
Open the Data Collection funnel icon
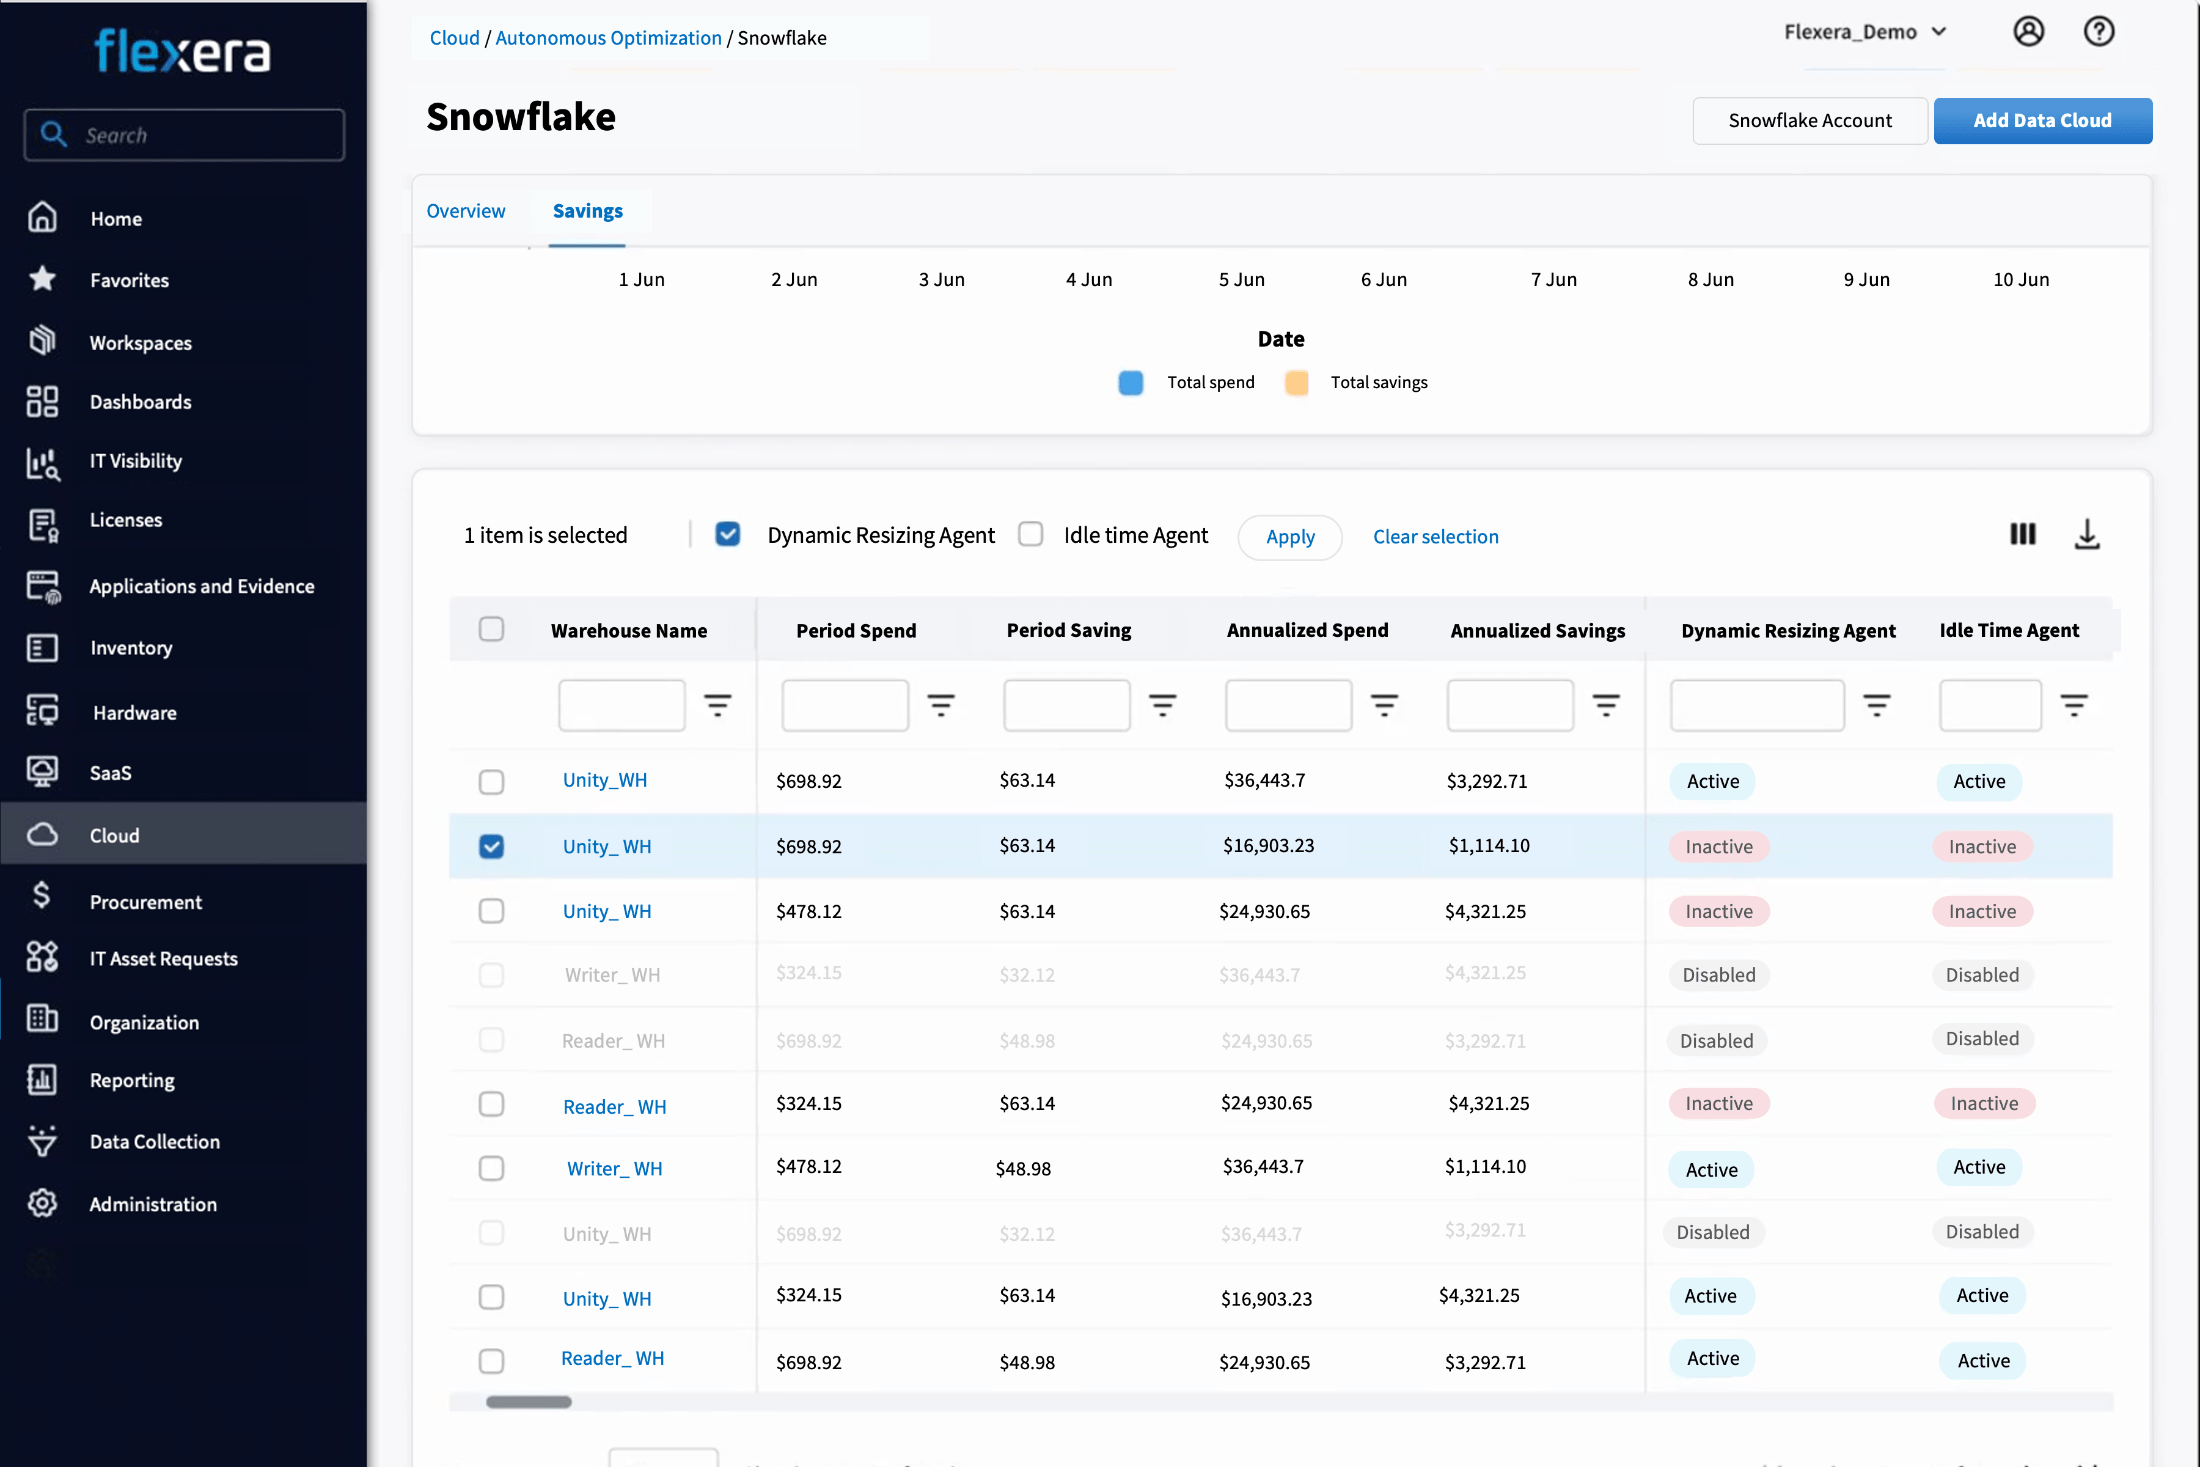(x=42, y=1141)
